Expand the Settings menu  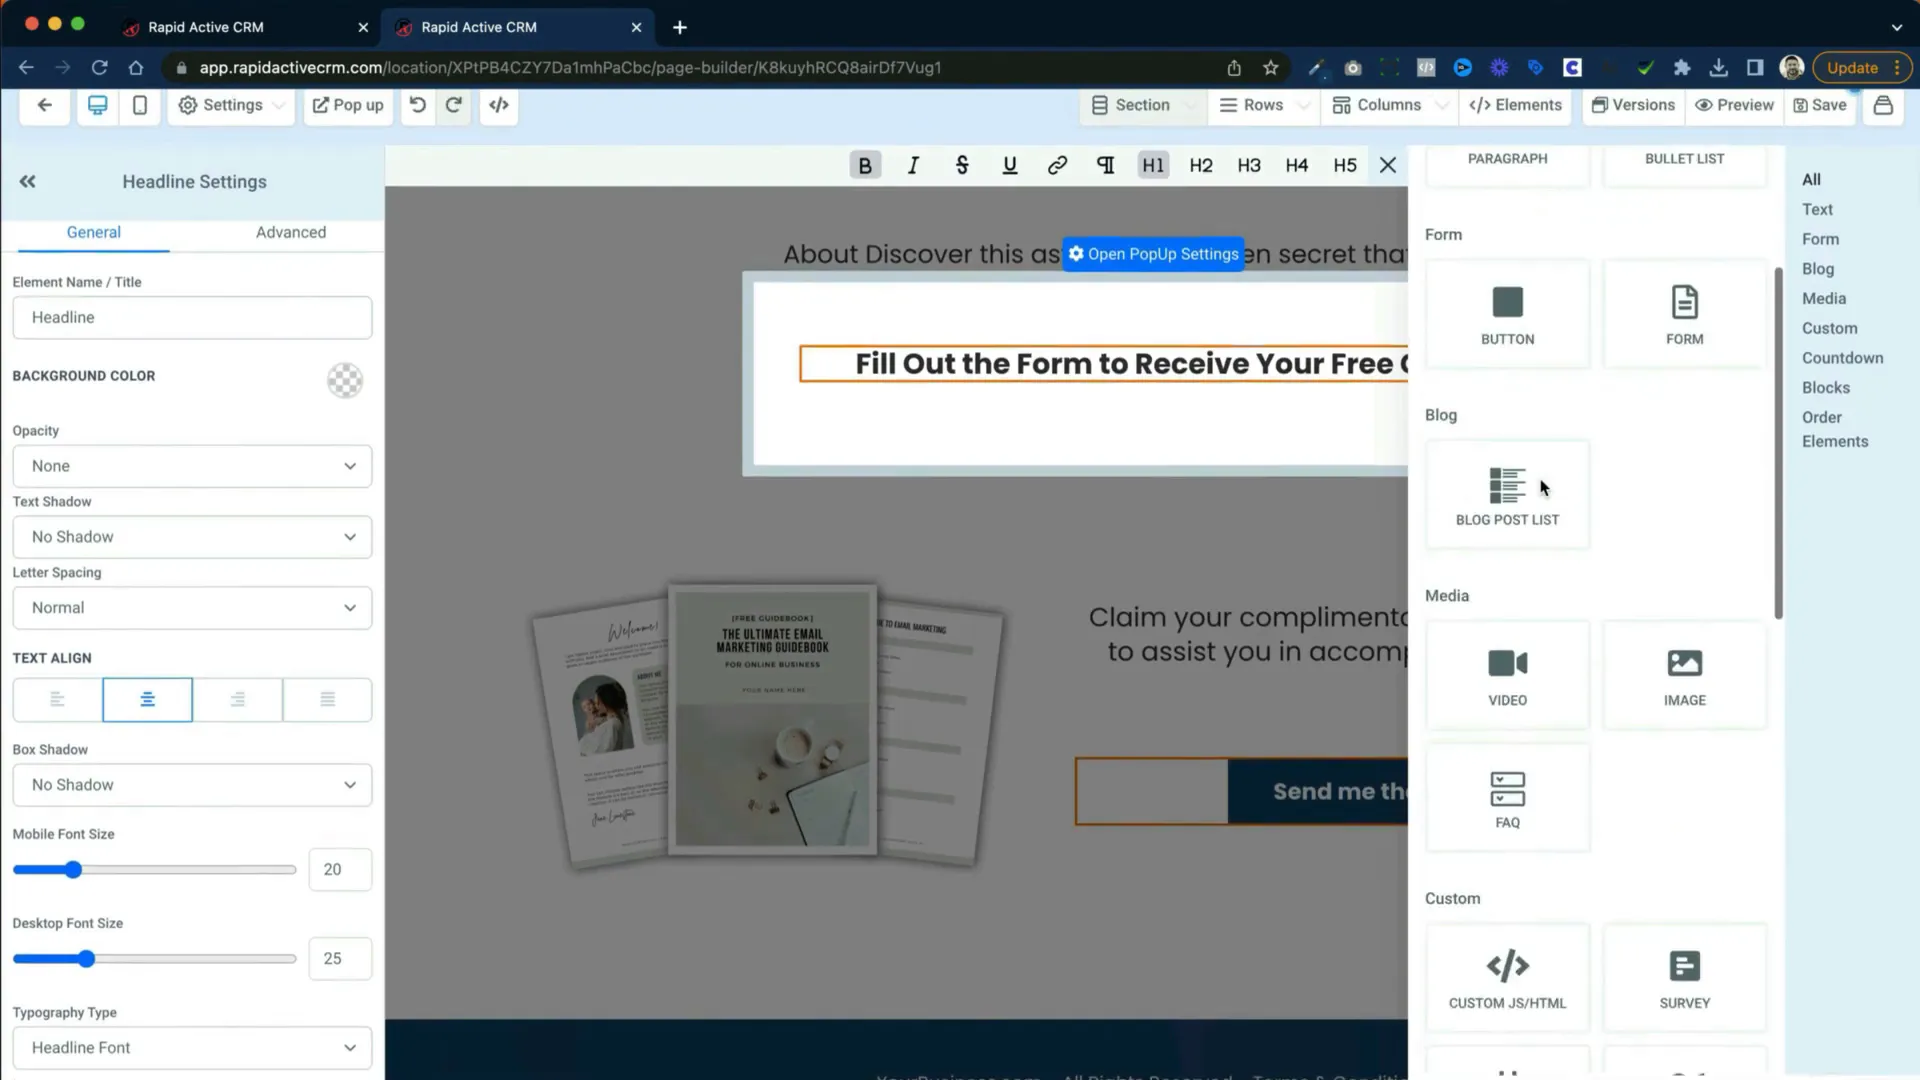coord(231,105)
